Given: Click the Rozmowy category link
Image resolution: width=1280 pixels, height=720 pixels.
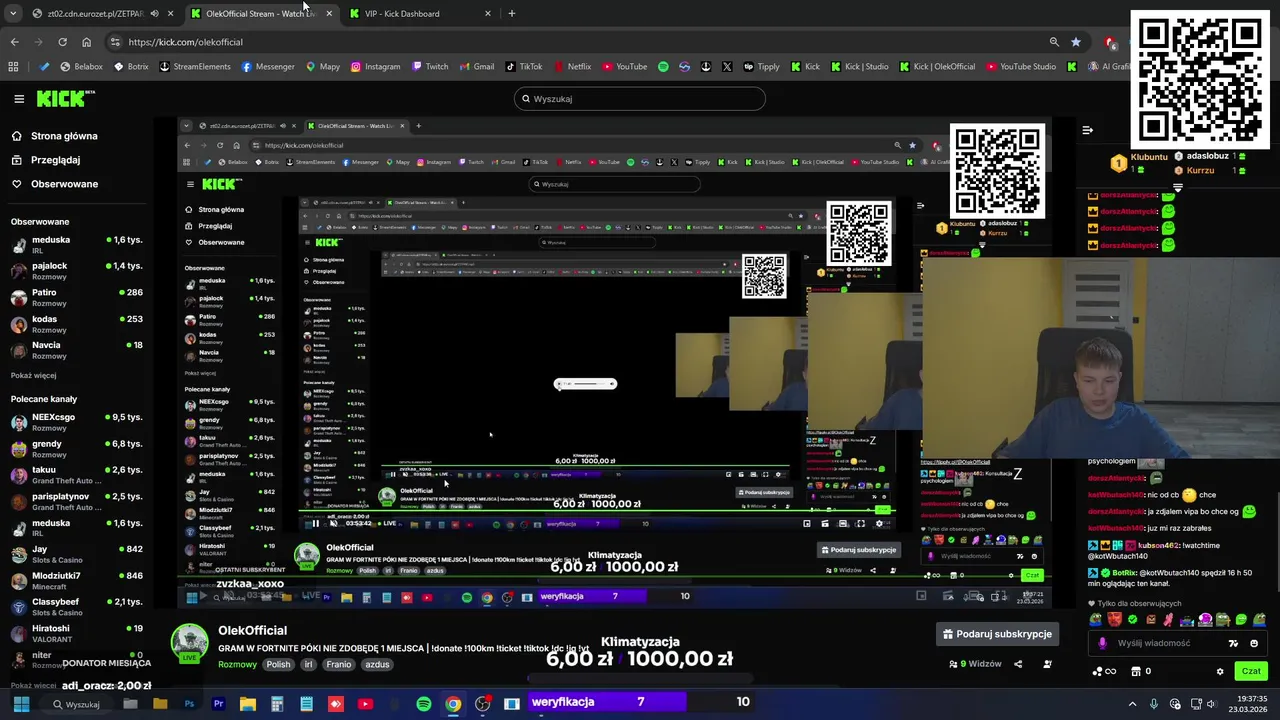Looking at the screenshot, I should coord(237,664).
